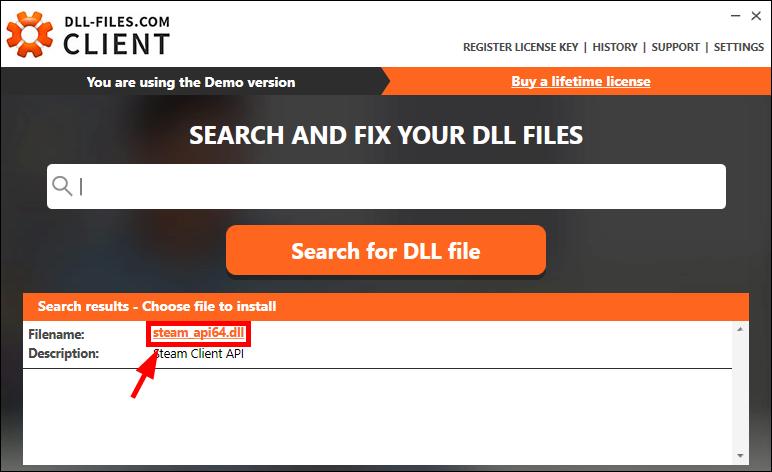Click the scroll up arrow in results
Screen dimensions: 772x472
pyautogui.click(x=740, y=329)
